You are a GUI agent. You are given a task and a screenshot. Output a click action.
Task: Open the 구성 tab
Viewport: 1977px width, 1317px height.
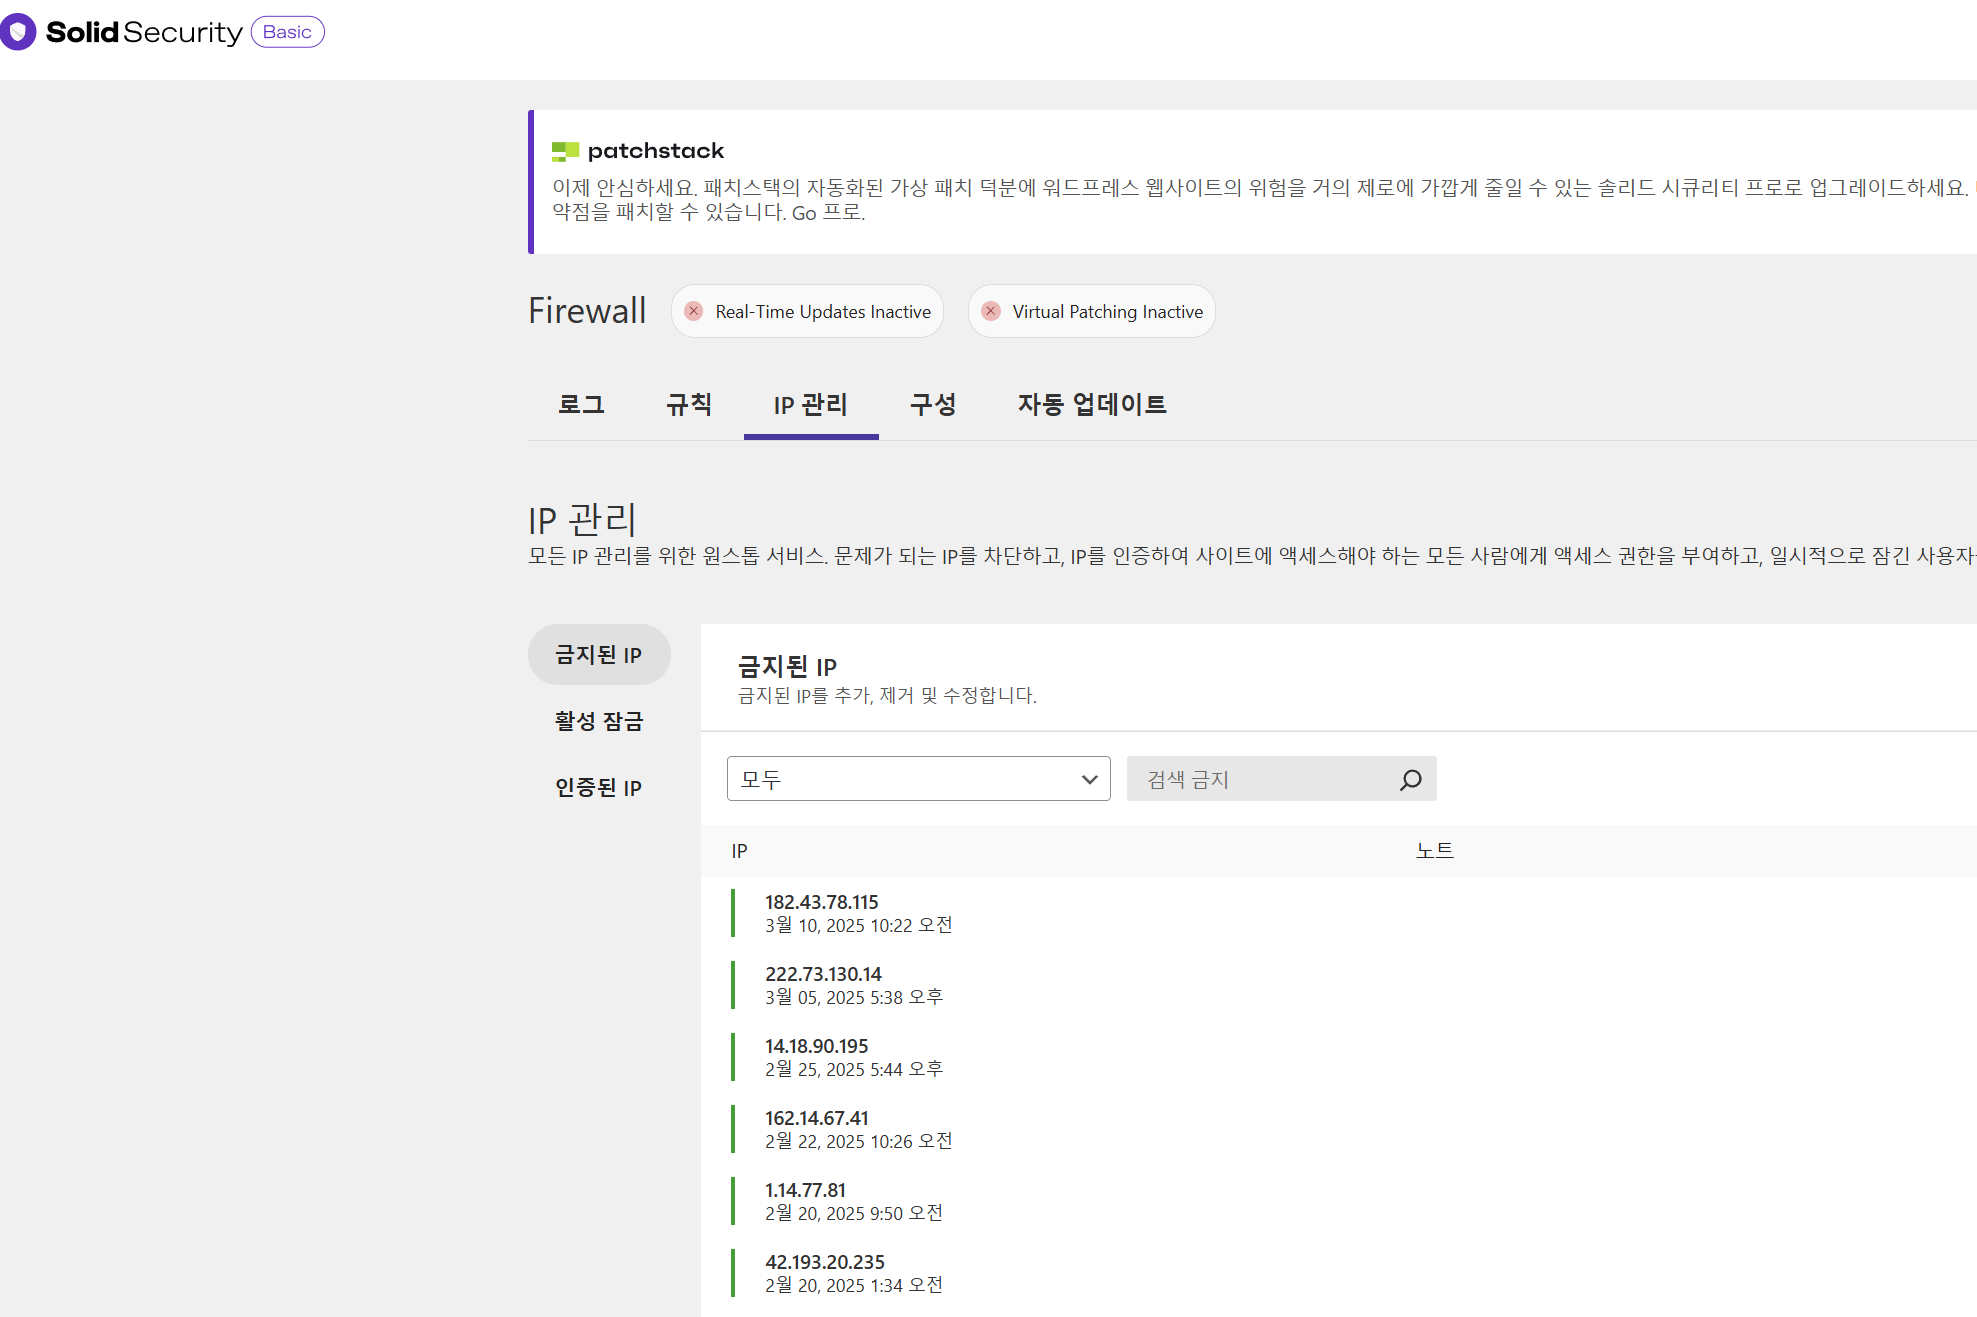pyautogui.click(x=933, y=404)
